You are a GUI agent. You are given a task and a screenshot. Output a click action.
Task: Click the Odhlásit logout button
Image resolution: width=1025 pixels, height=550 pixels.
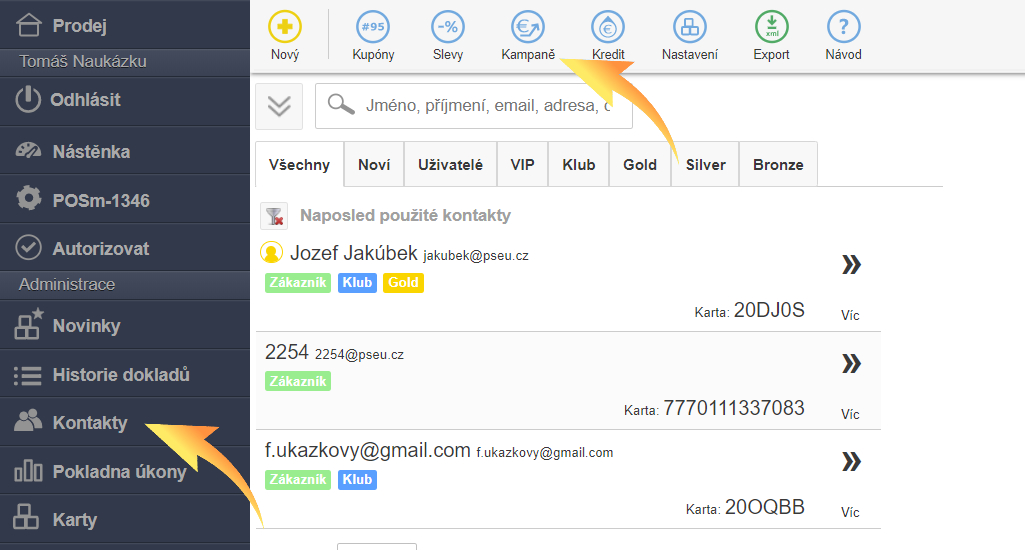pos(86,100)
